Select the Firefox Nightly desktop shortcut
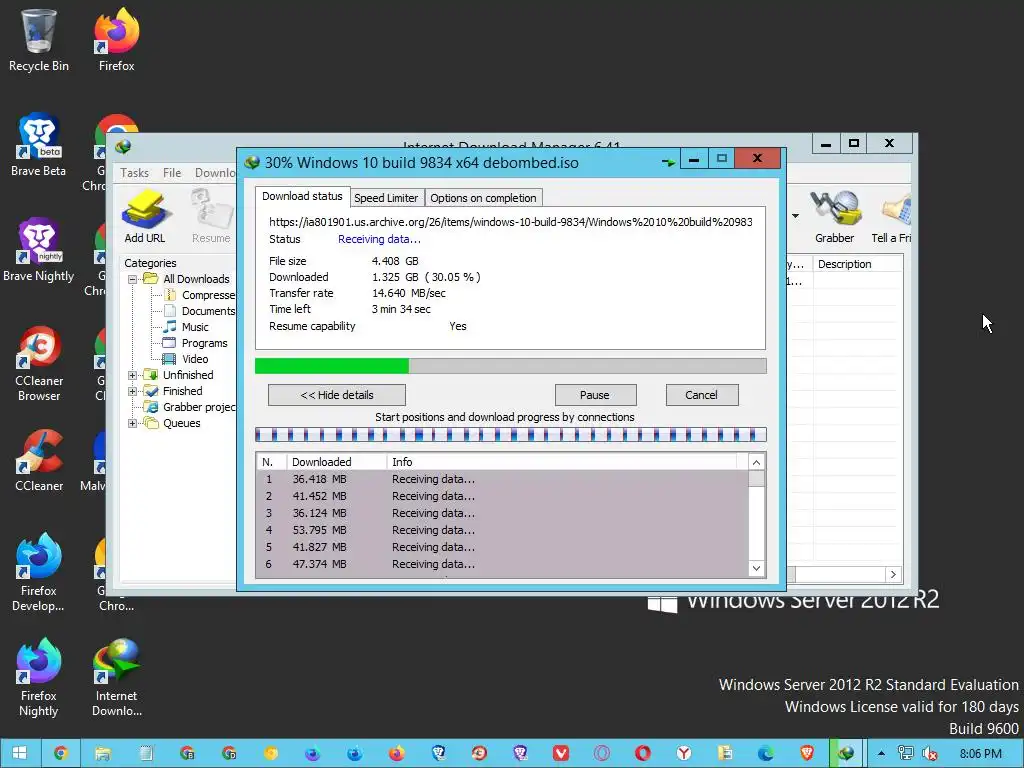Screen dimensions: 1024x768 39,679
